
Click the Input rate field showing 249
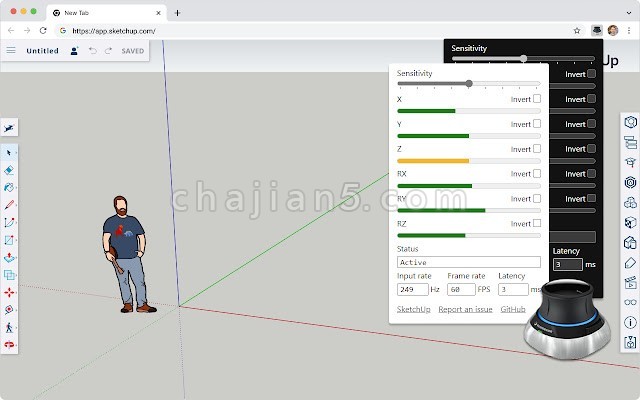click(x=413, y=289)
